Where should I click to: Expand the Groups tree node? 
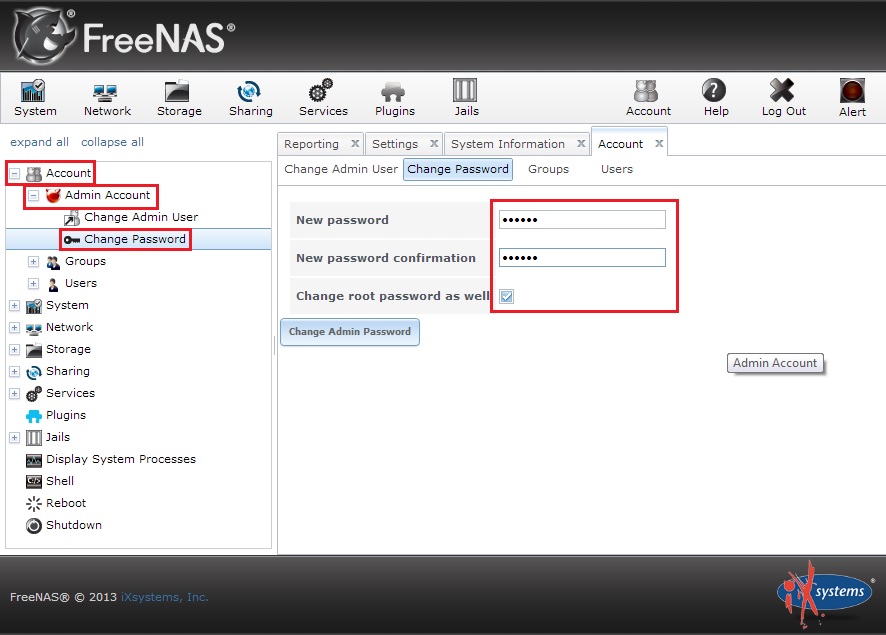[34, 262]
